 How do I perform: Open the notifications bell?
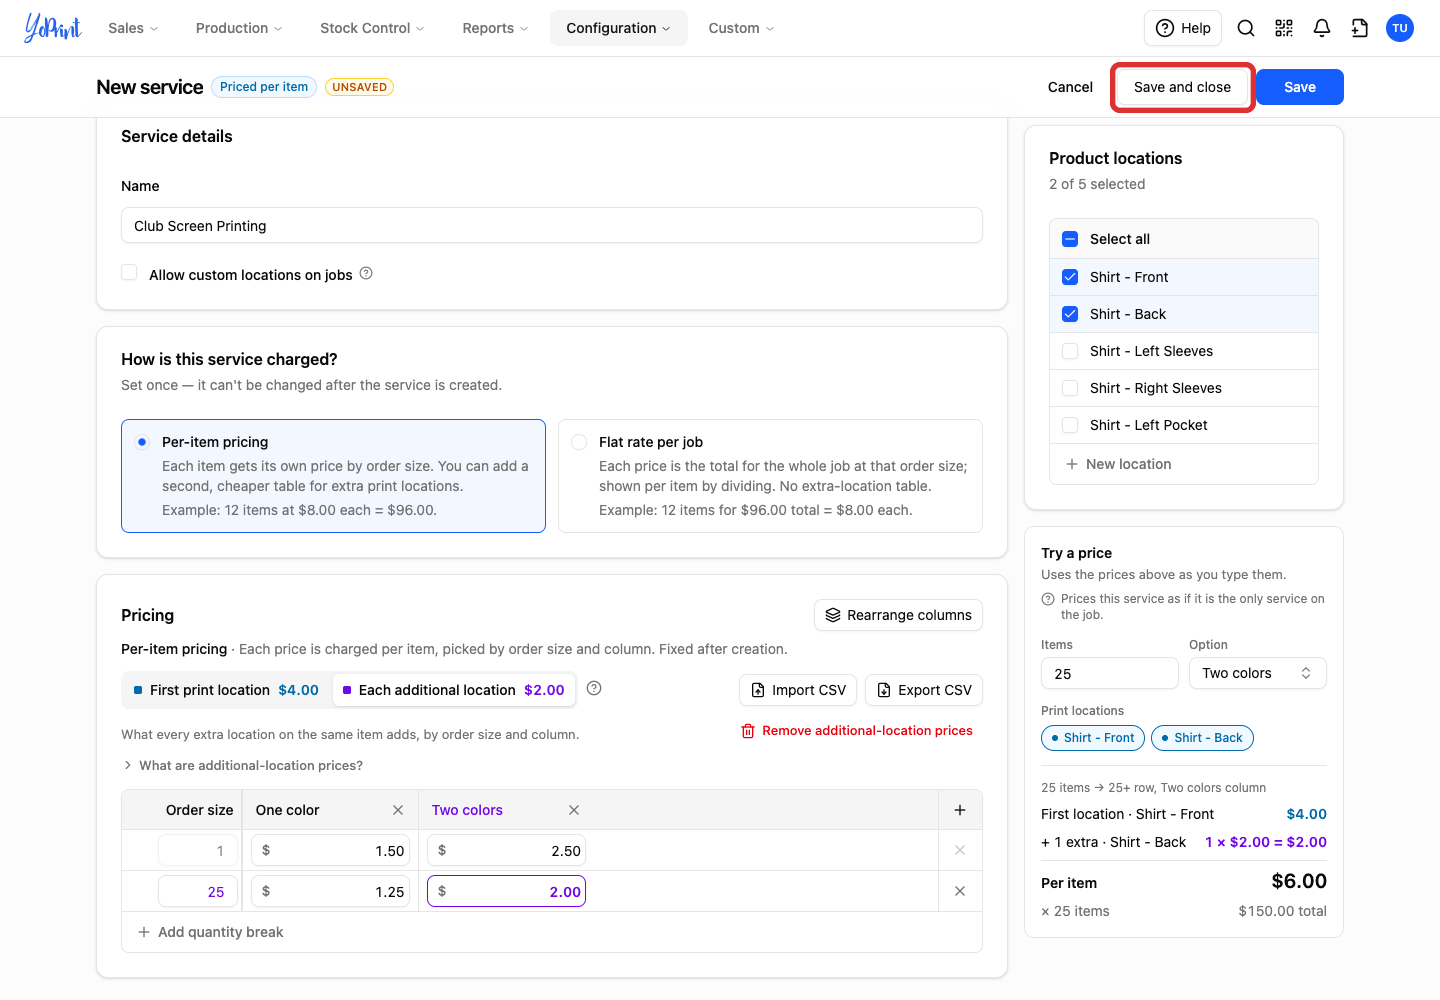click(1322, 28)
